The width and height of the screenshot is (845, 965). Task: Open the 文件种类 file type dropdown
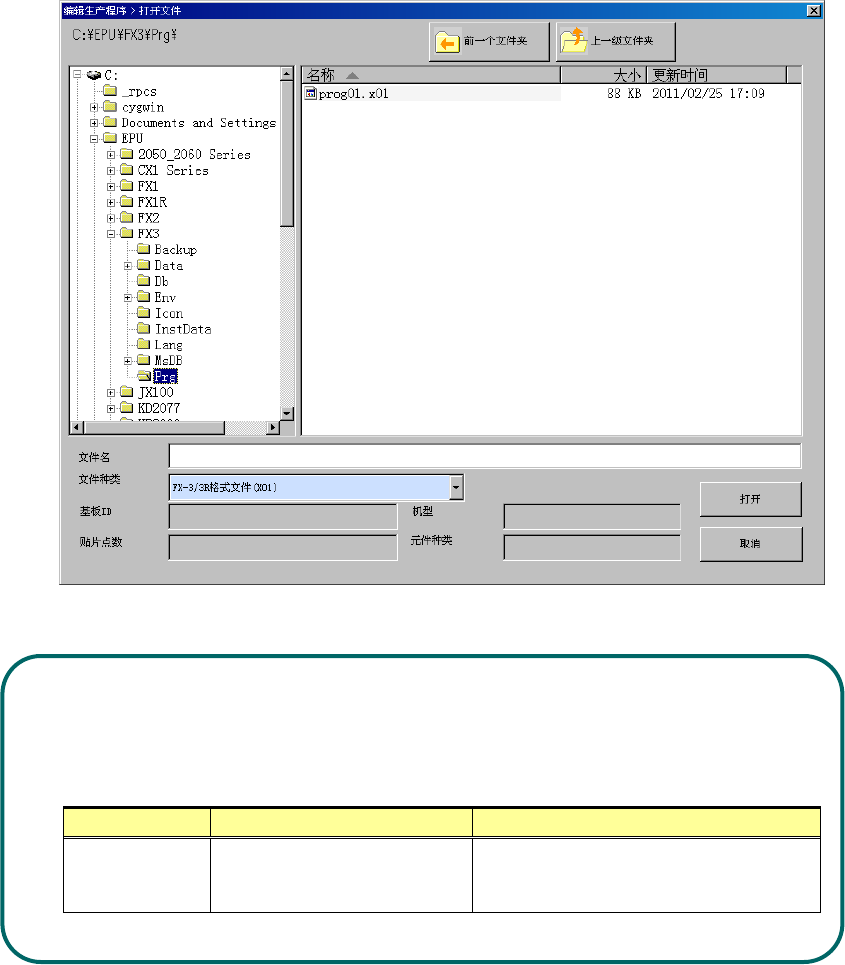(x=455, y=487)
